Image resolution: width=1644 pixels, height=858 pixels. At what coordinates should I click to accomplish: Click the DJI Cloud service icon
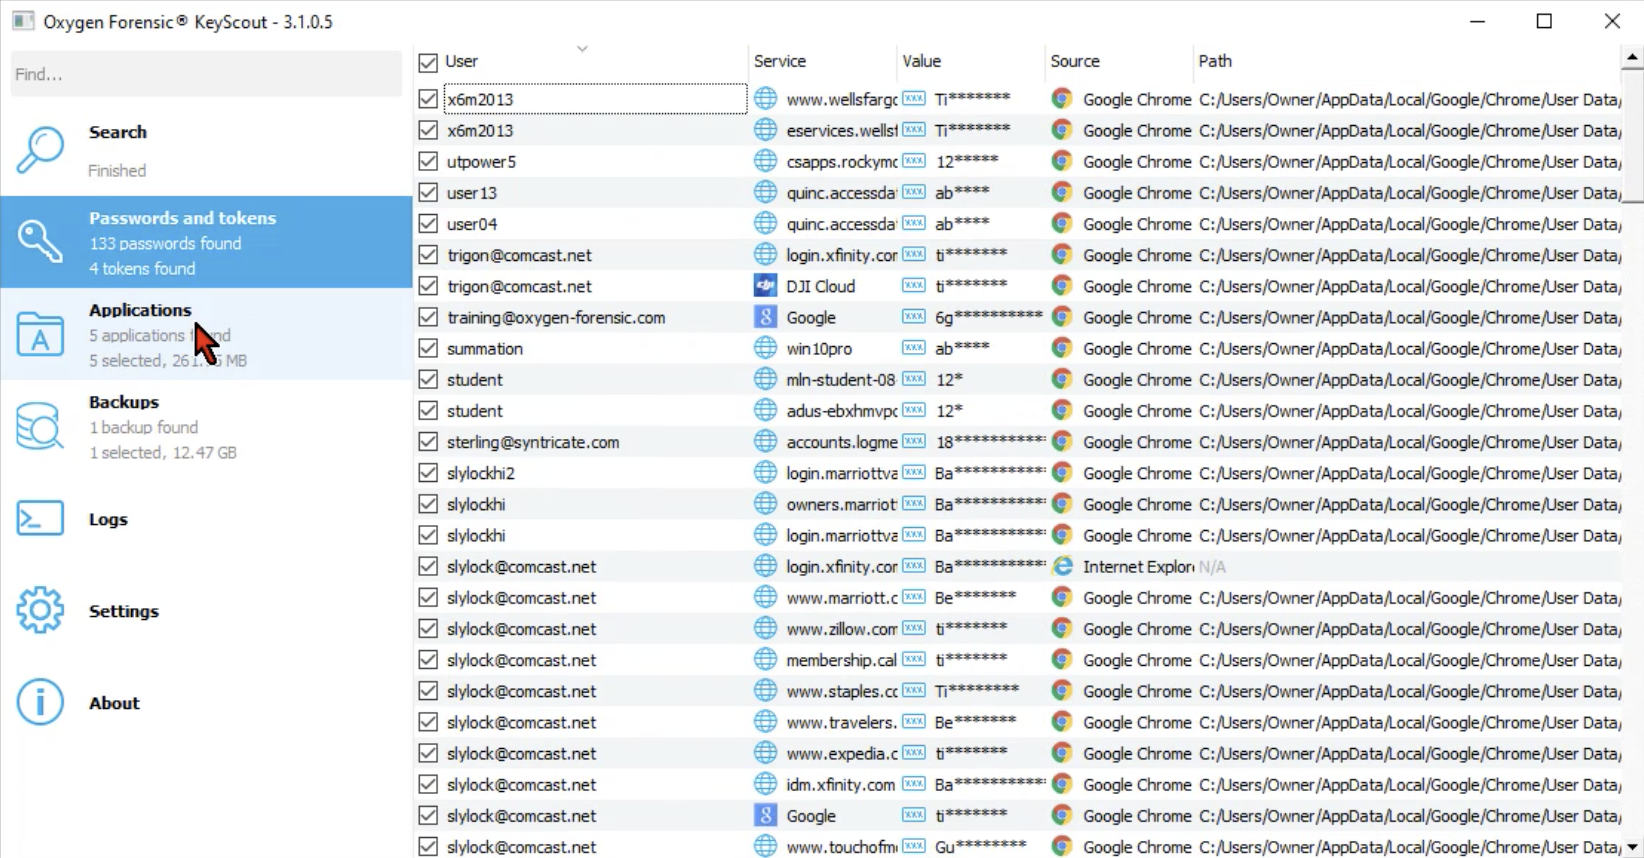tap(765, 286)
